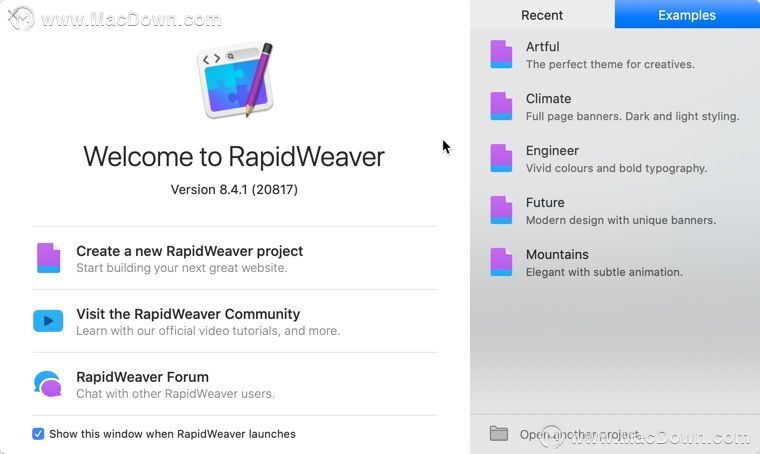Click 'Elegant with subtle animation.' text
This screenshot has width=760, height=454.
pyautogui.click(x=604, y=272)
